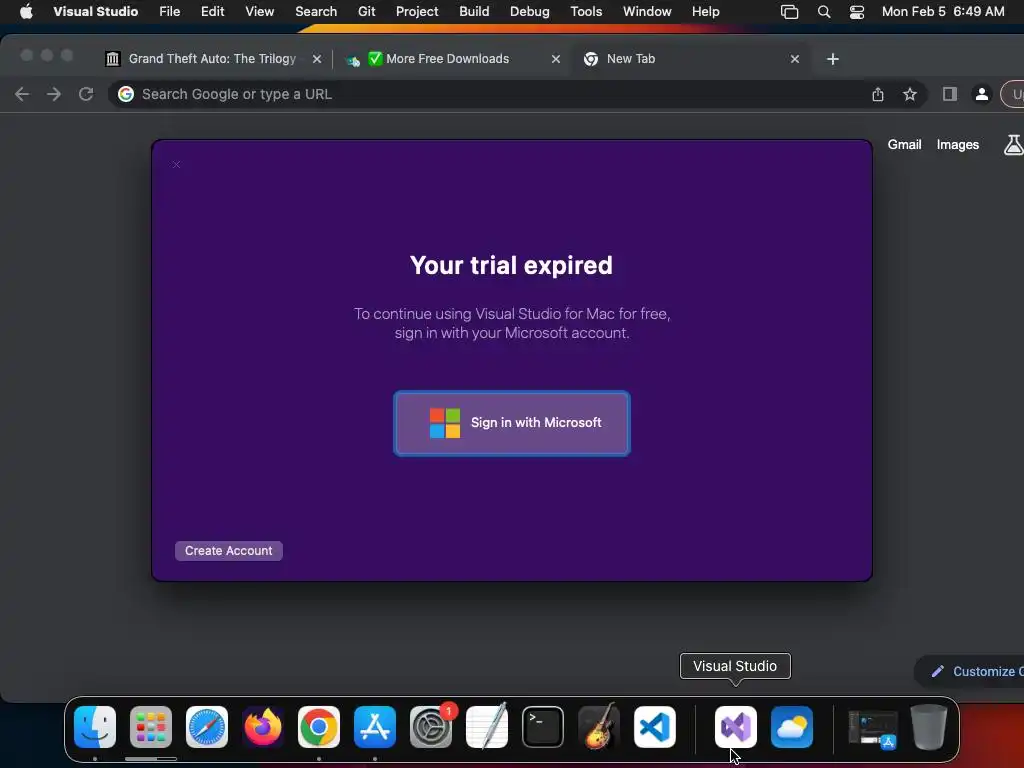Reload the page in Chrome
The width and height of the screenshot is (1024, 768).
click(x=86, y=94)
